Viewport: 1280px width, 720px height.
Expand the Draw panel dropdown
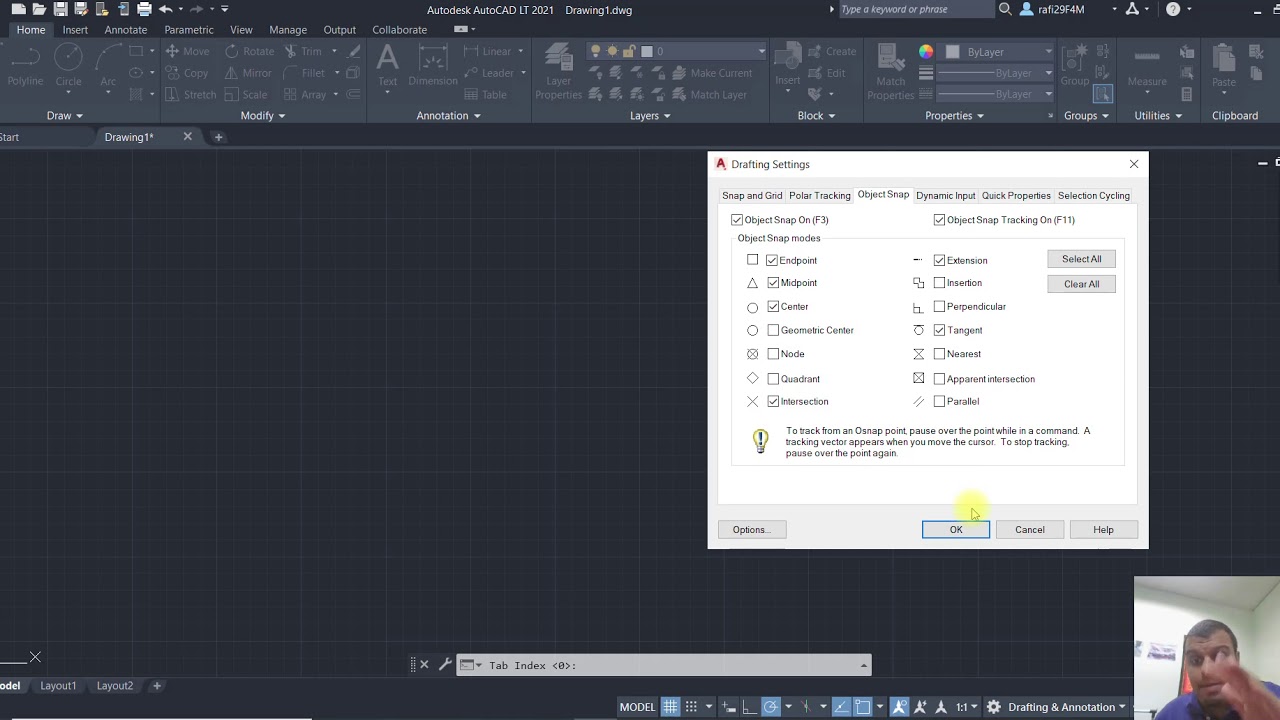(65, 116)
